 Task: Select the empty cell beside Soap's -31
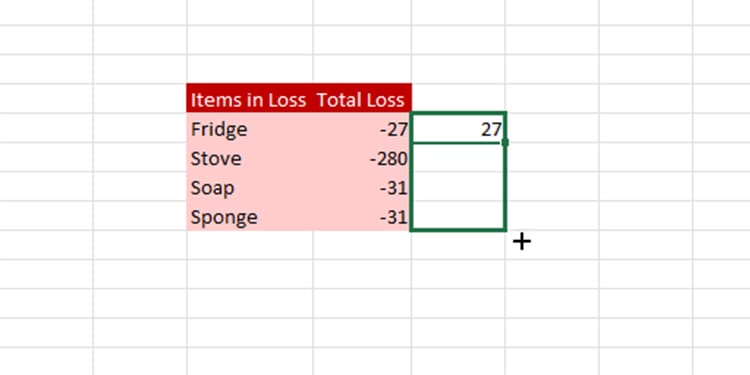coord(458,187)
